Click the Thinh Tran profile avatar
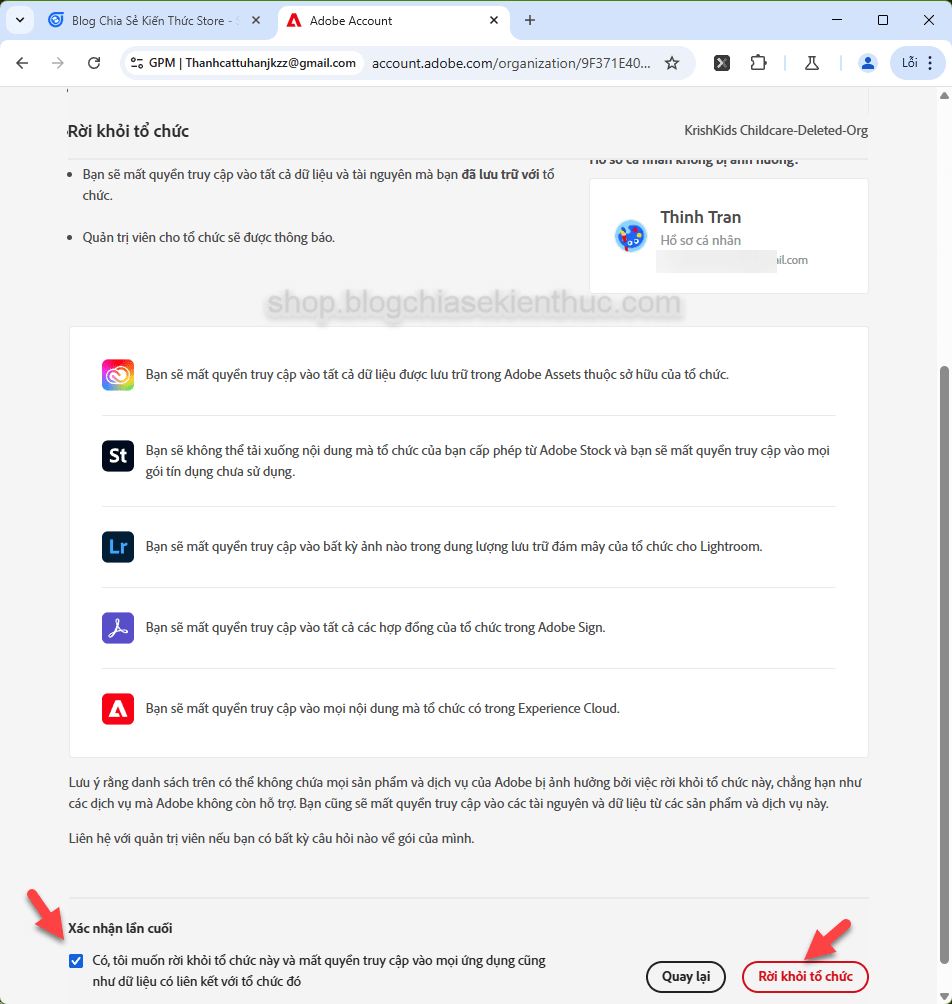 [x=631, y=236]
